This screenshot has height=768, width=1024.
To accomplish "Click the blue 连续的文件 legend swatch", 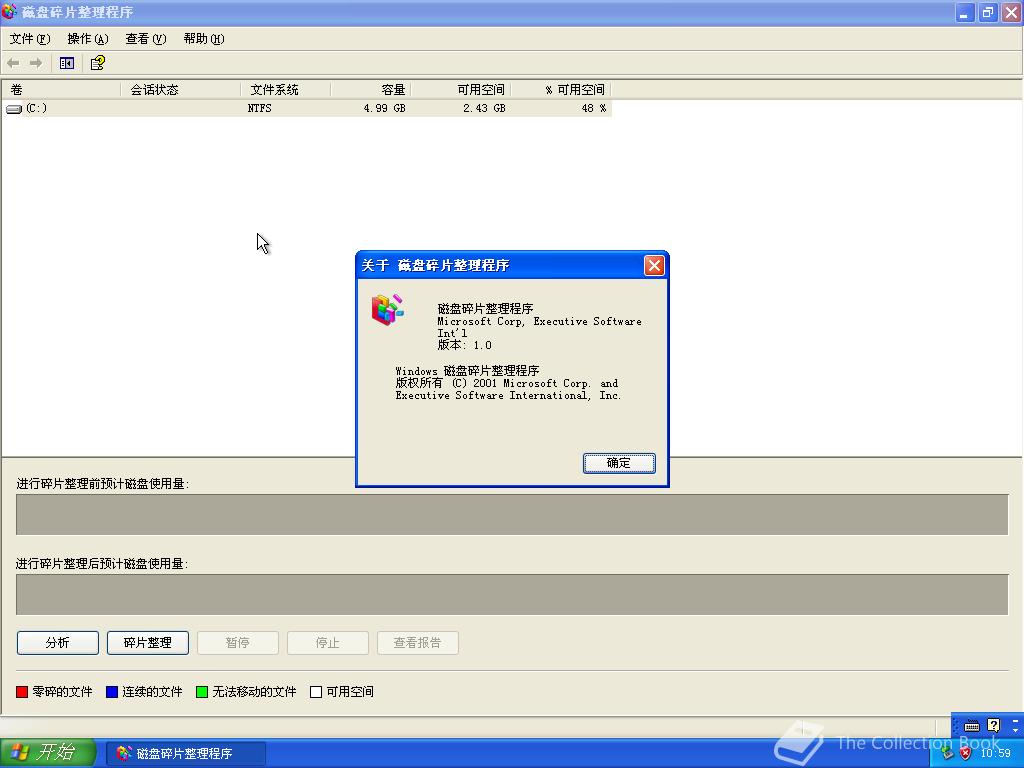I will pyautogui.click(x=112, y=692).
